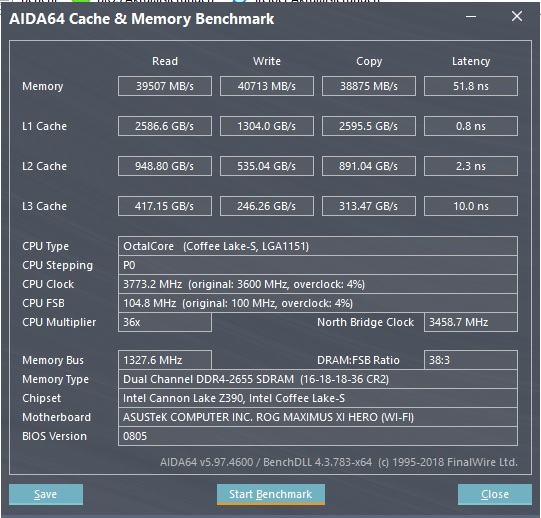
Task: Minimize the AIDA64 benchmark window
Action: [471, 17]
